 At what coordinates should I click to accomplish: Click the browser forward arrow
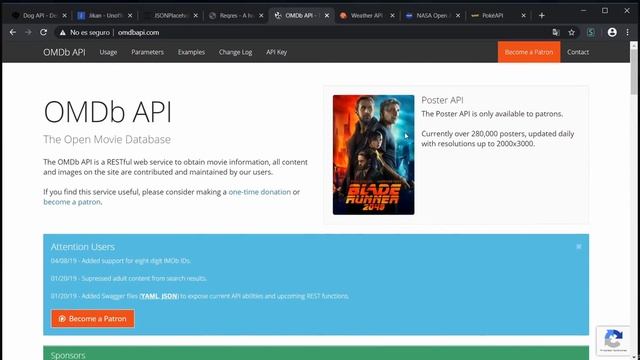[28, 32]
